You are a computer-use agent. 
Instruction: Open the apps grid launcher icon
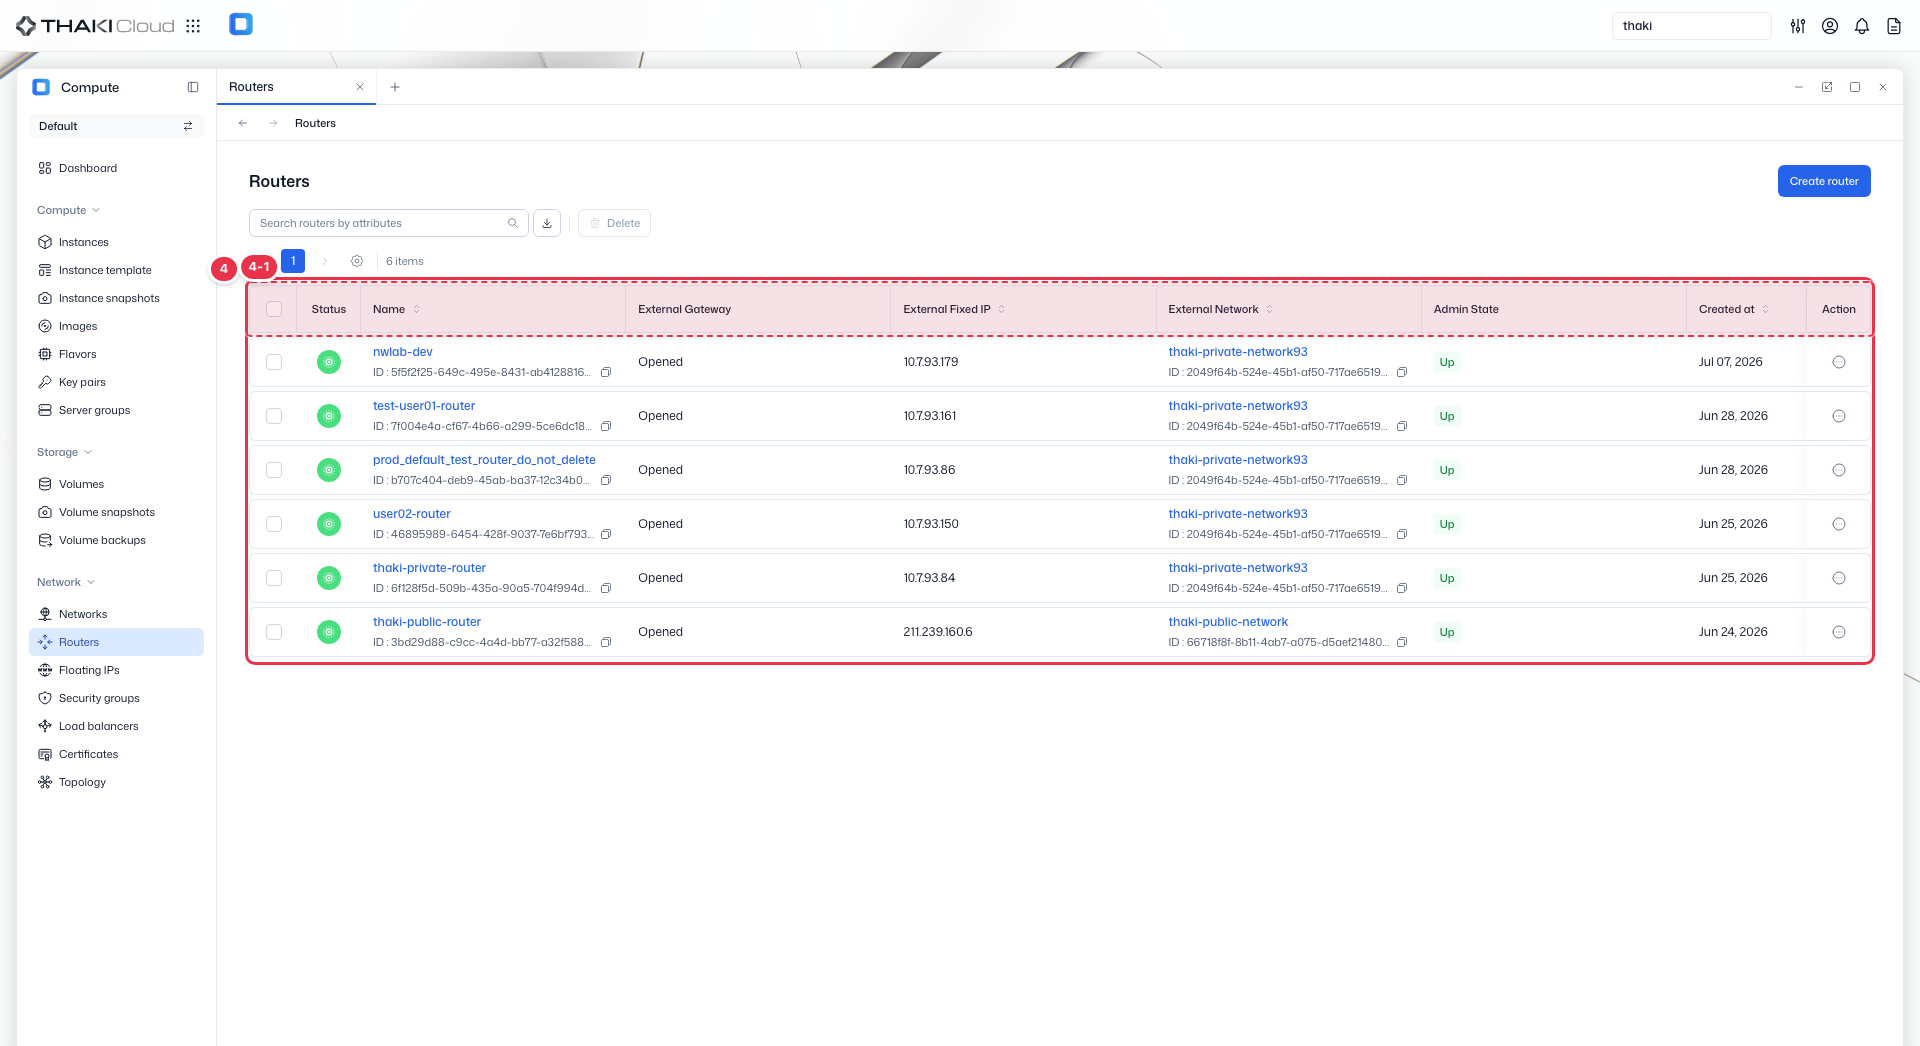pos(193,26)
